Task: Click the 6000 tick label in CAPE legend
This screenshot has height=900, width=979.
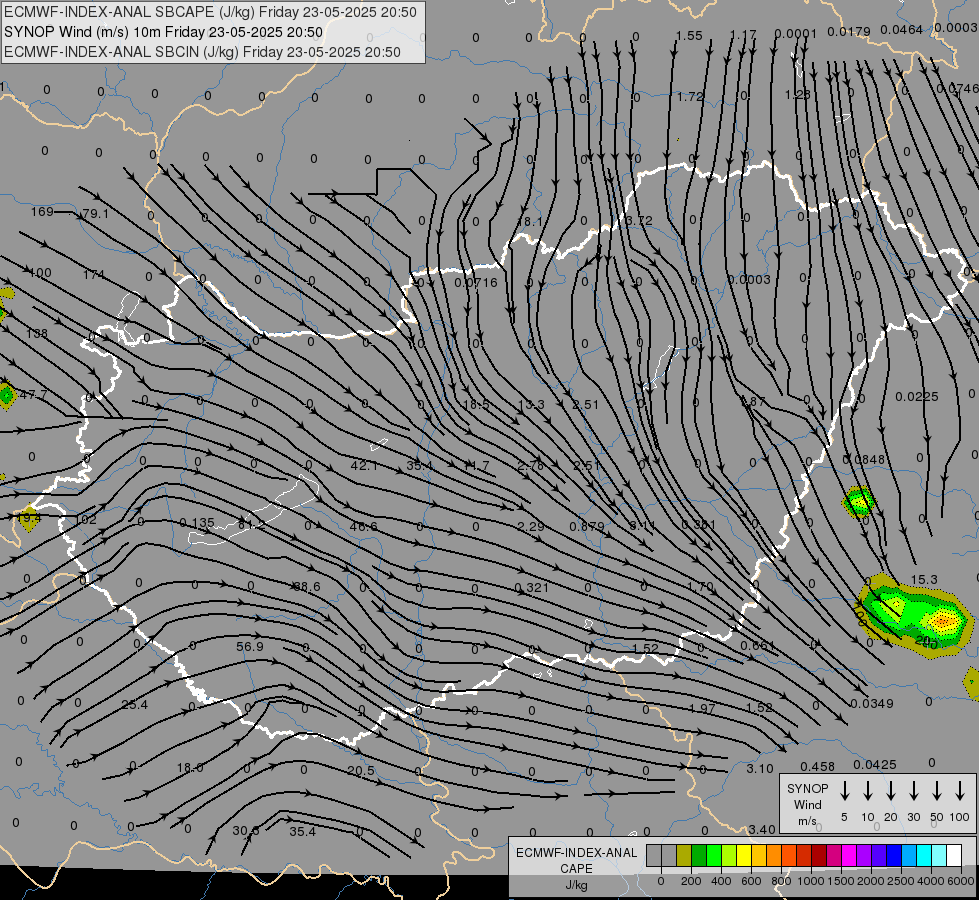Action: click(x=961, y=881)
